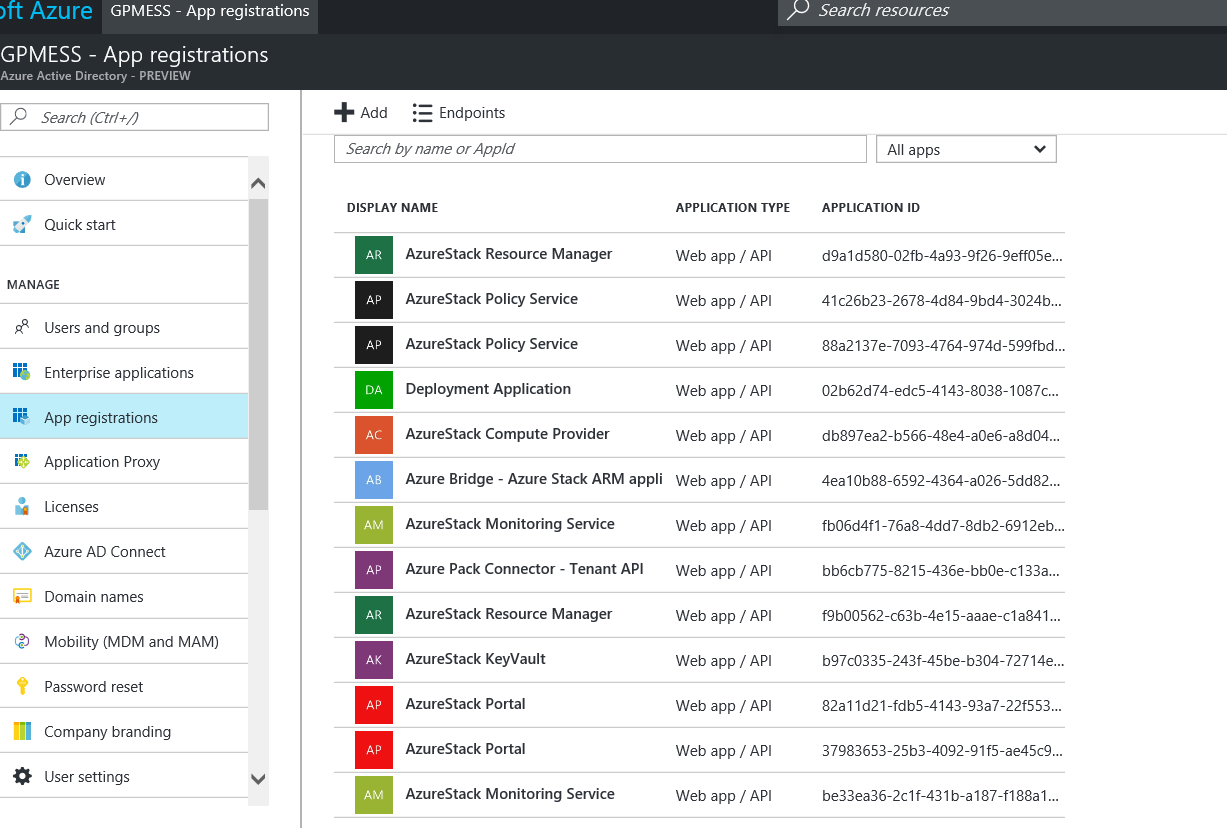Click the User settings gear icon

pos(22,777)
